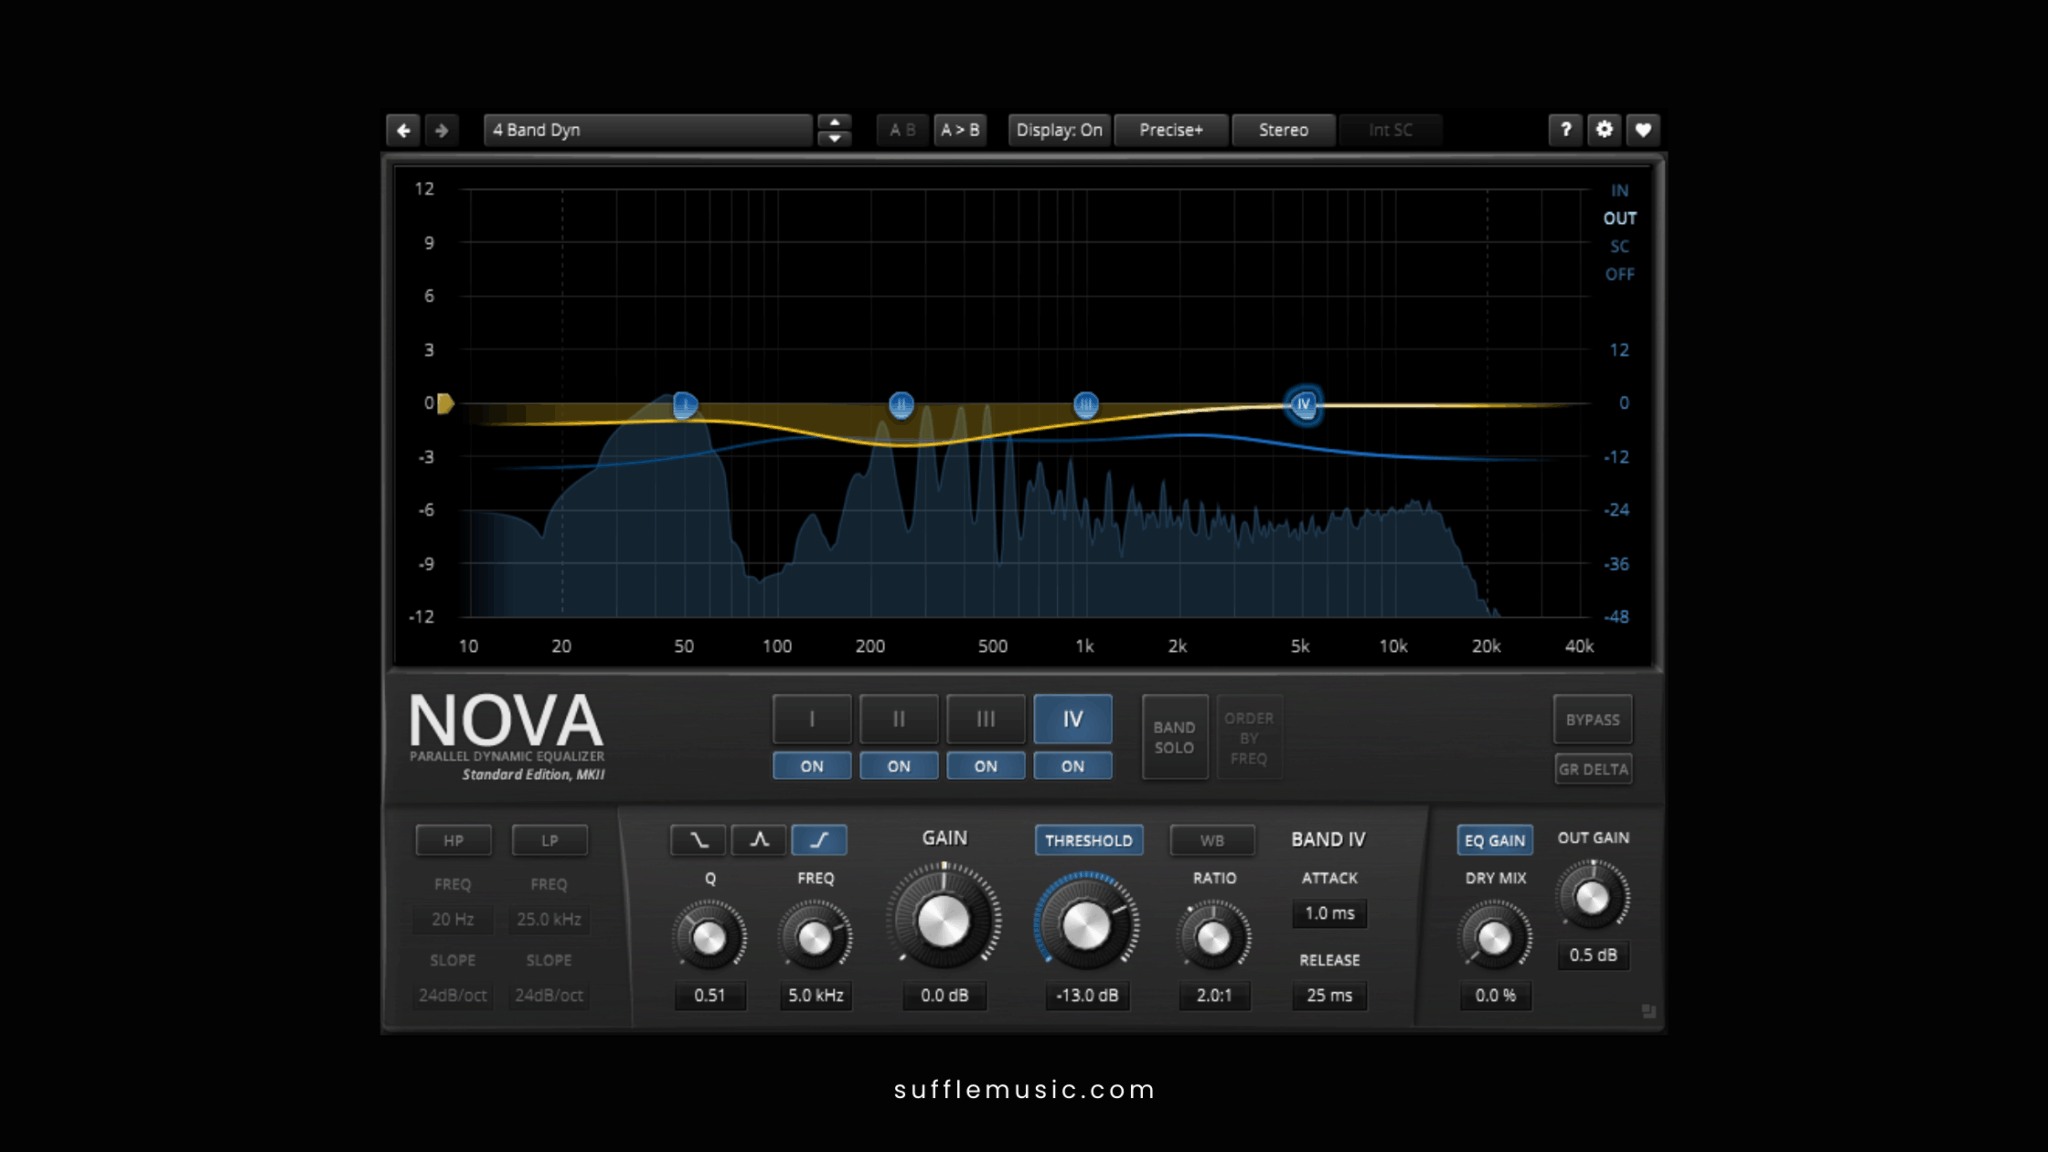Switch to band II tab
Viewport: 2048px width, 1152px height.
[x=899, y=719]
